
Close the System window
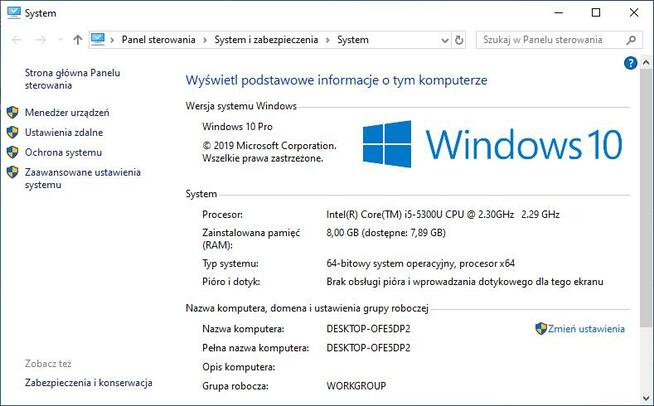click(x=634, y=13)
